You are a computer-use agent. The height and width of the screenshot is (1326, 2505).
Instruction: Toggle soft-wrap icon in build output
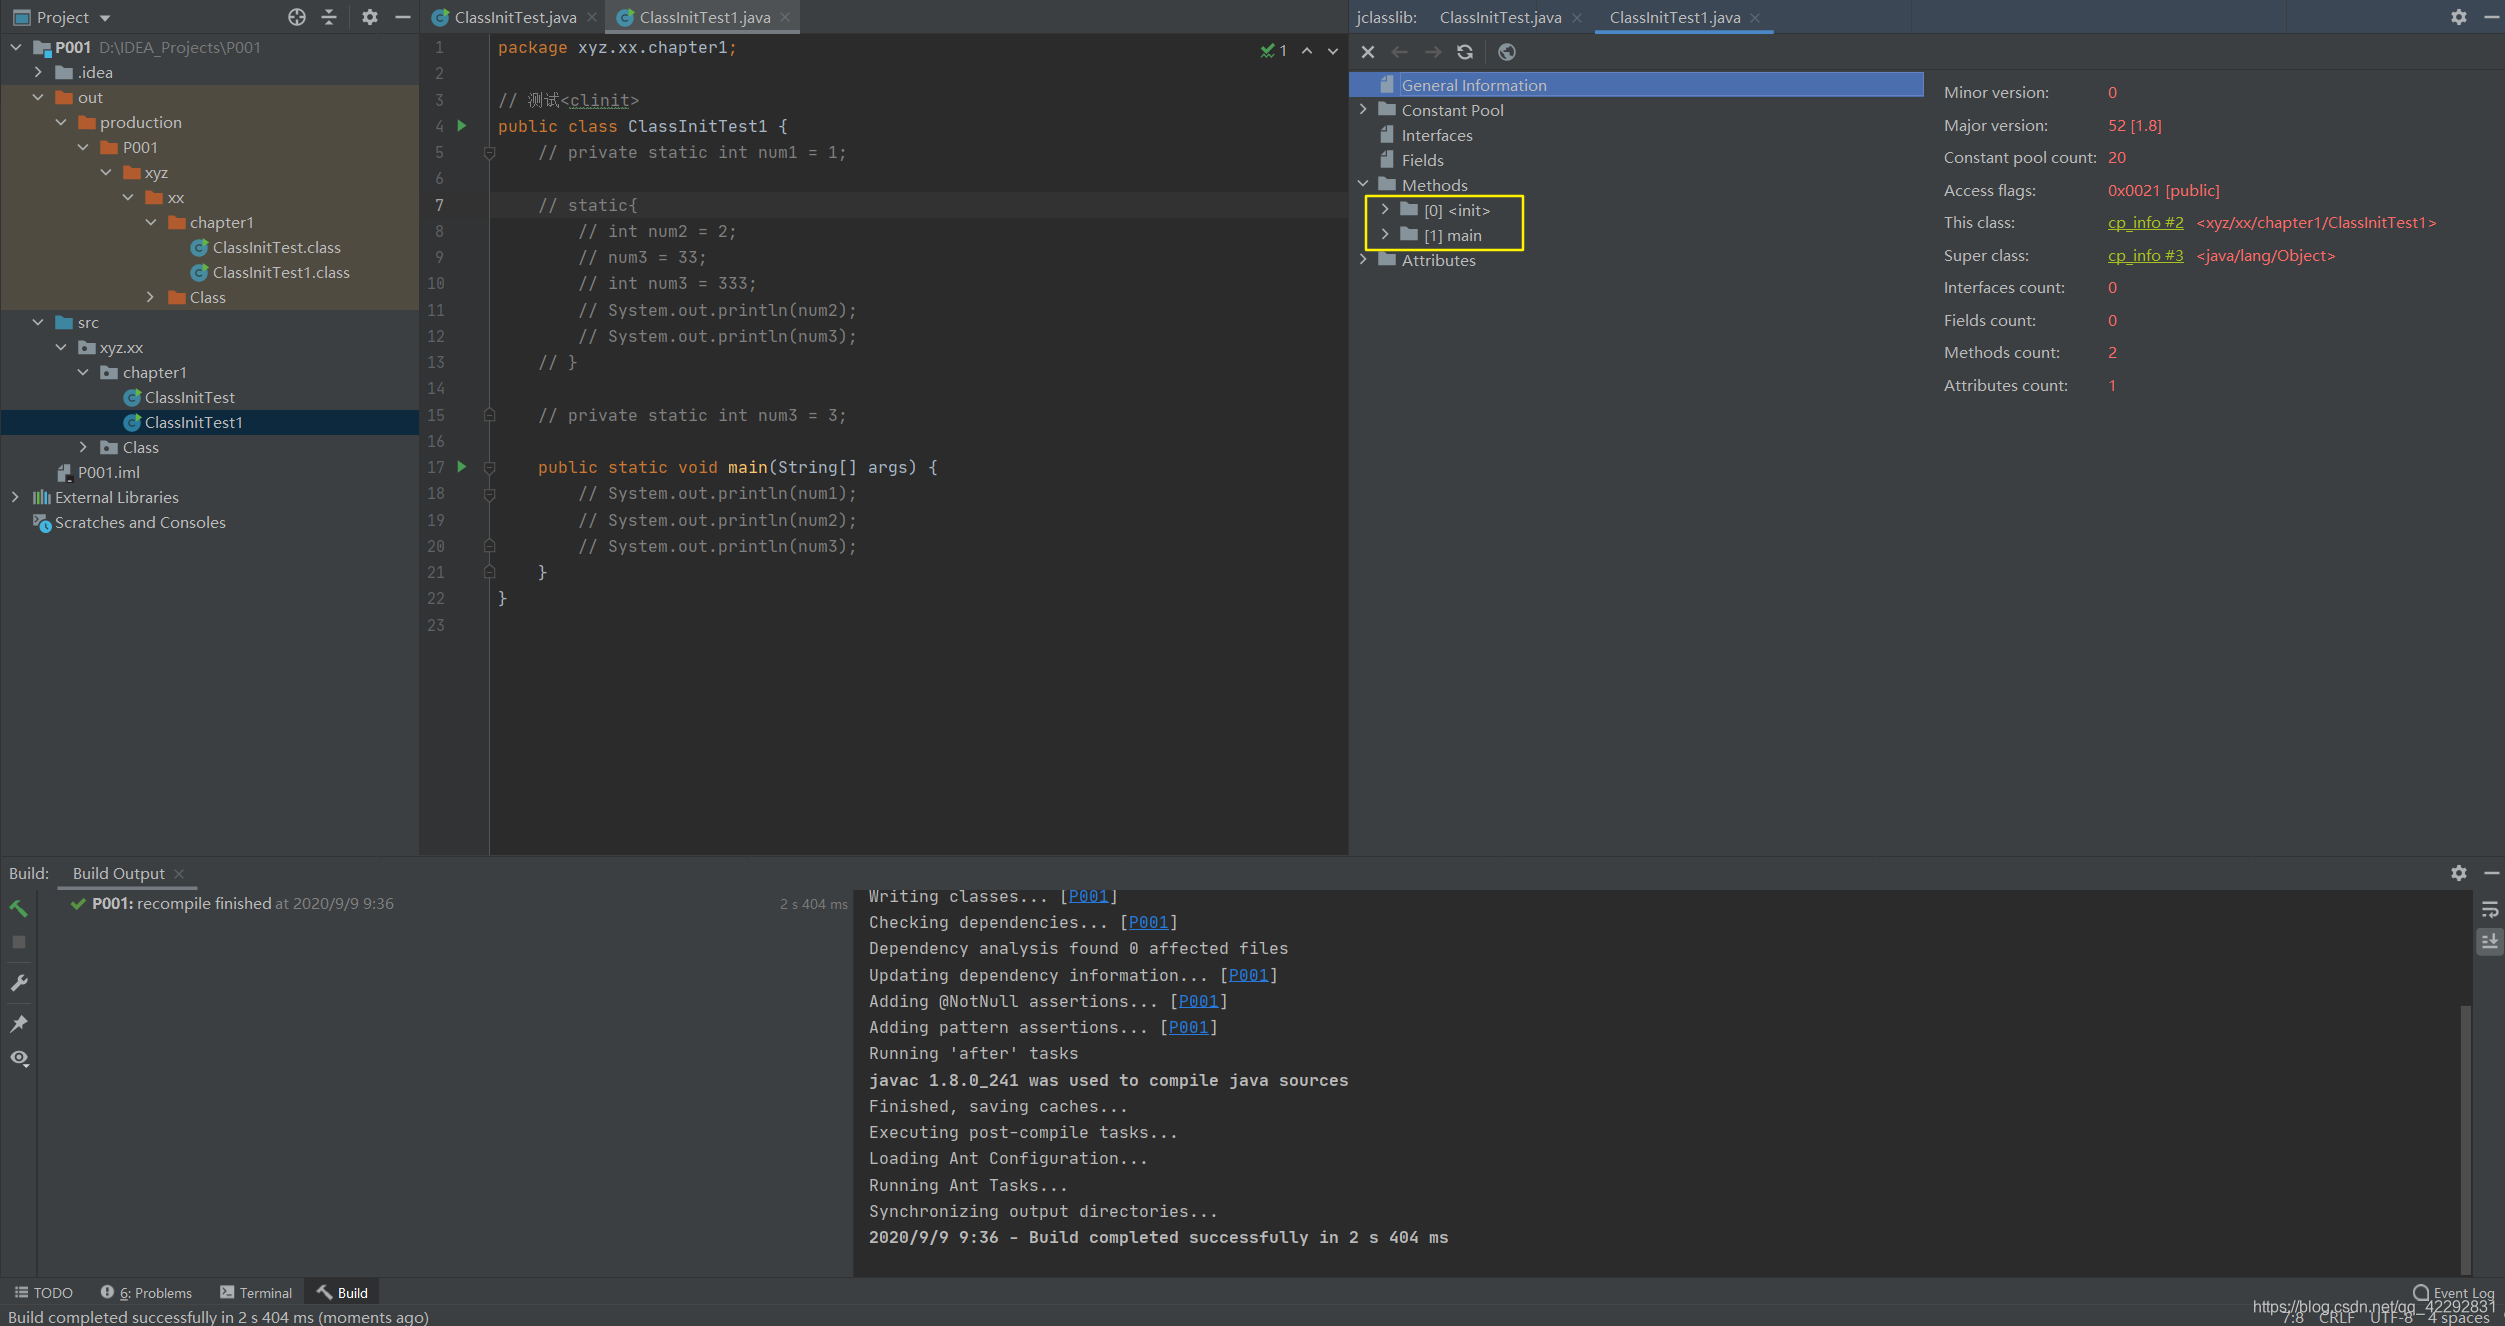point(2489,909)
